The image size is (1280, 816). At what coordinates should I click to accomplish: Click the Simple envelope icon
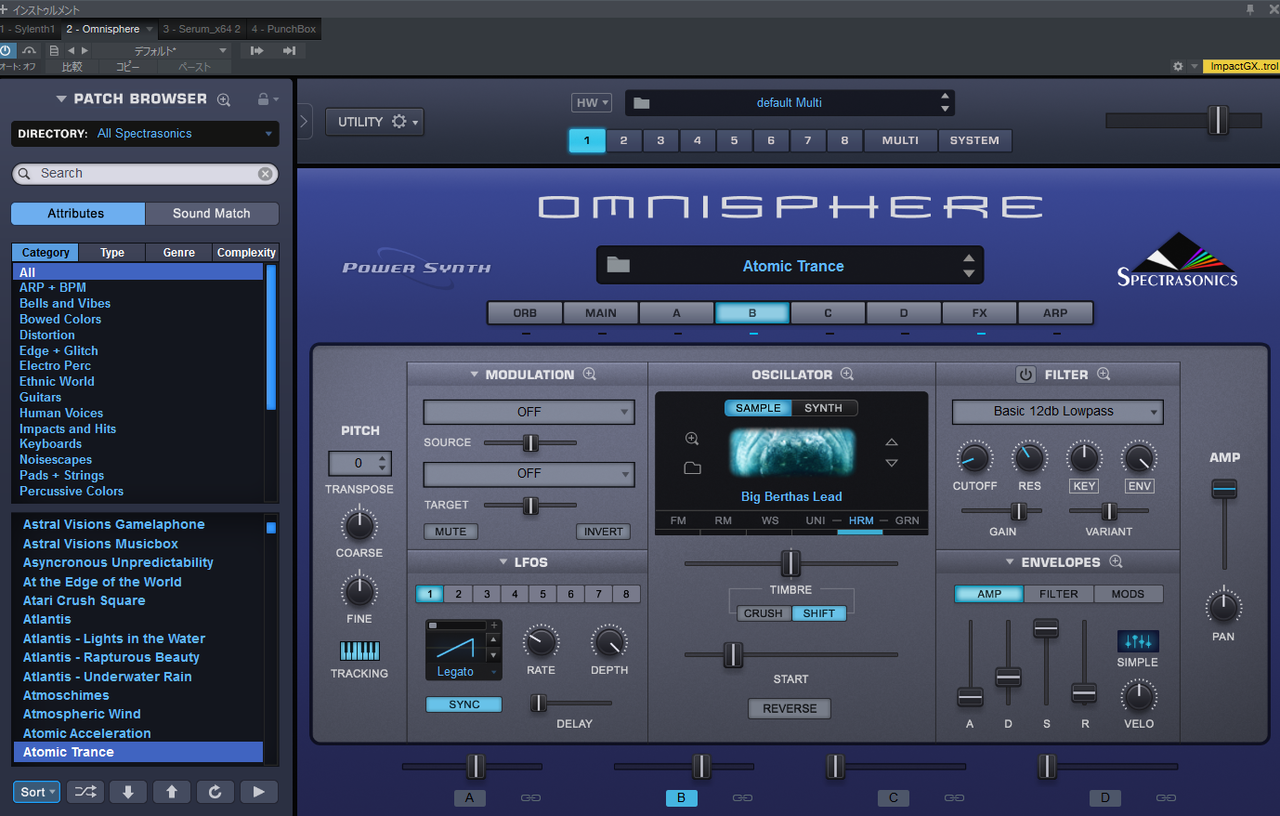pos(1138,642)
